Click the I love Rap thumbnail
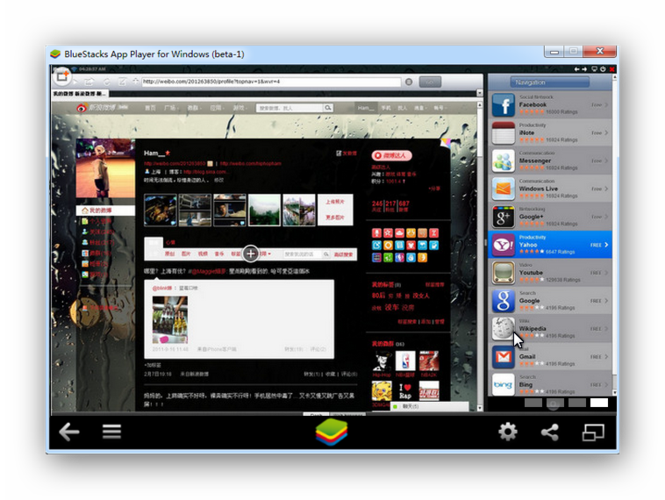Image resolution: width=665 pixels, height=500 pixels. point(405,391)
